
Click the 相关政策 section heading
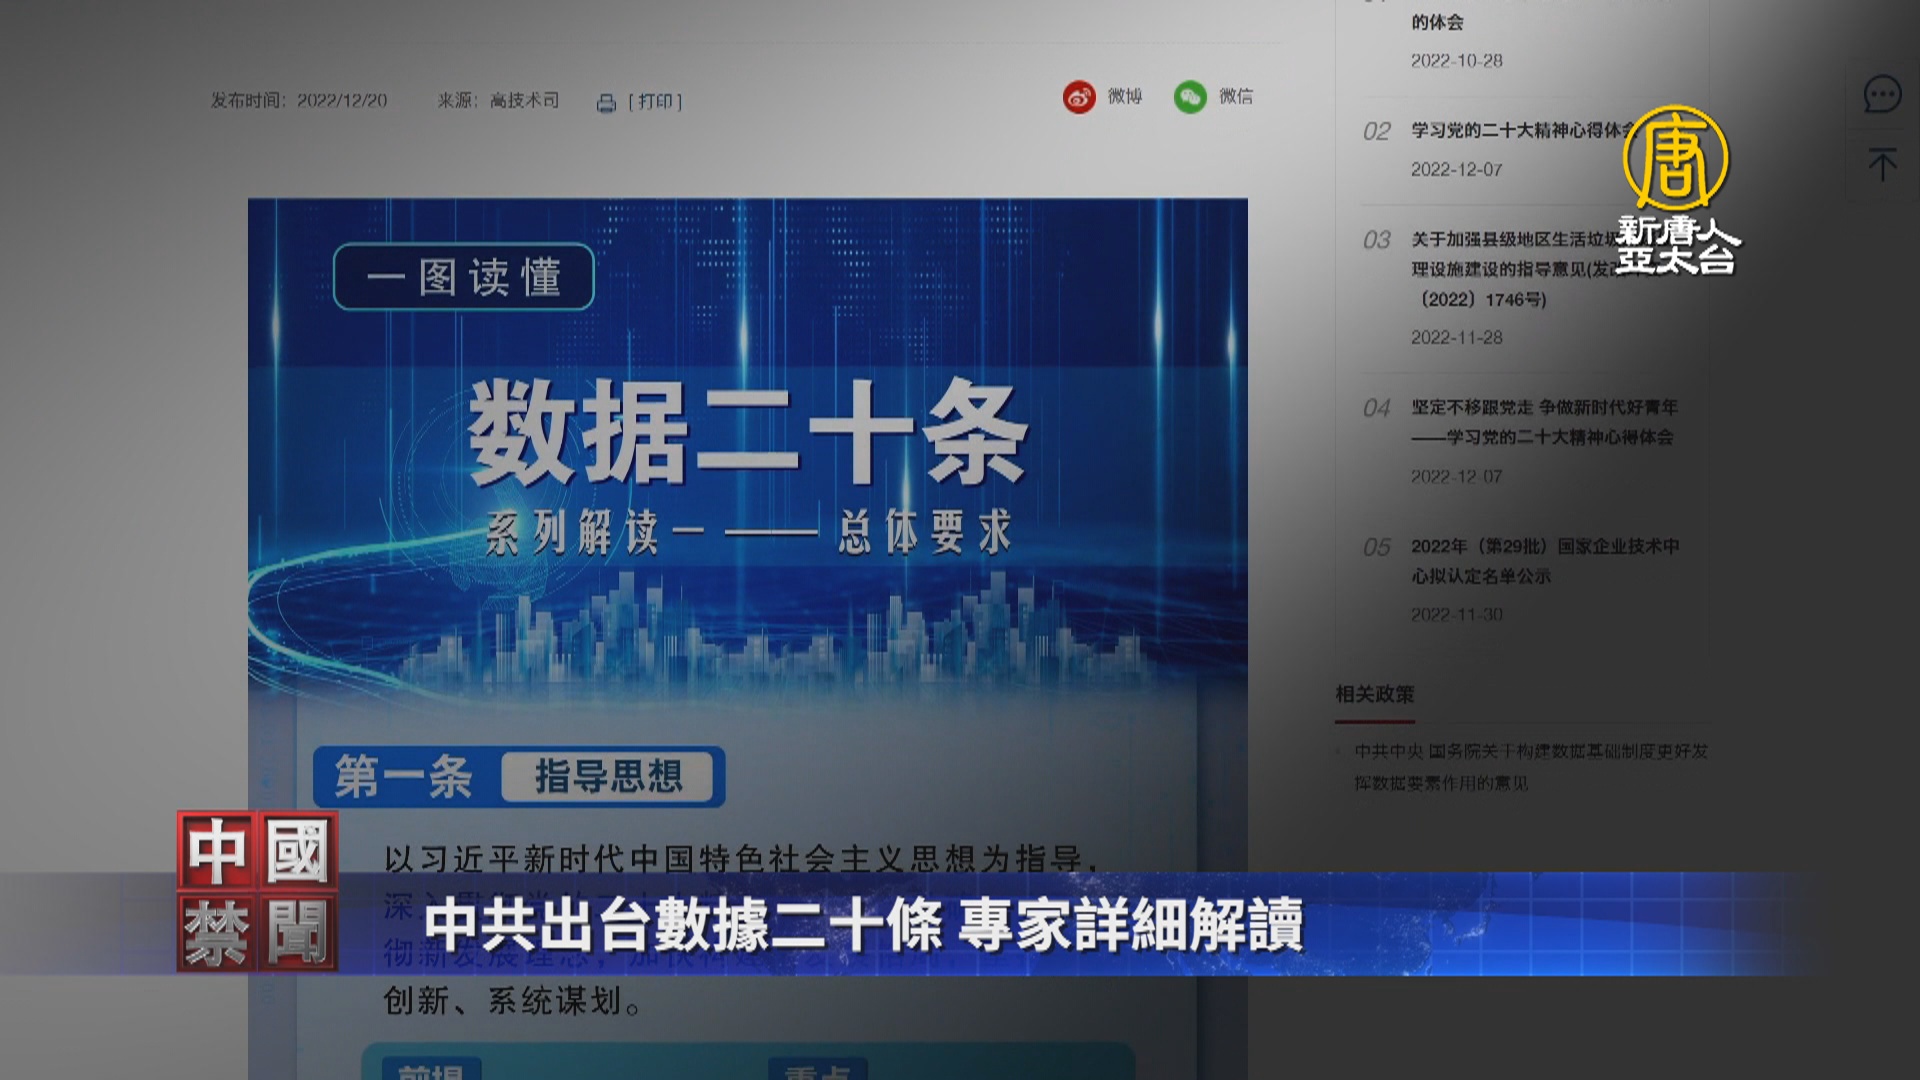click(x=1375, y=694)
